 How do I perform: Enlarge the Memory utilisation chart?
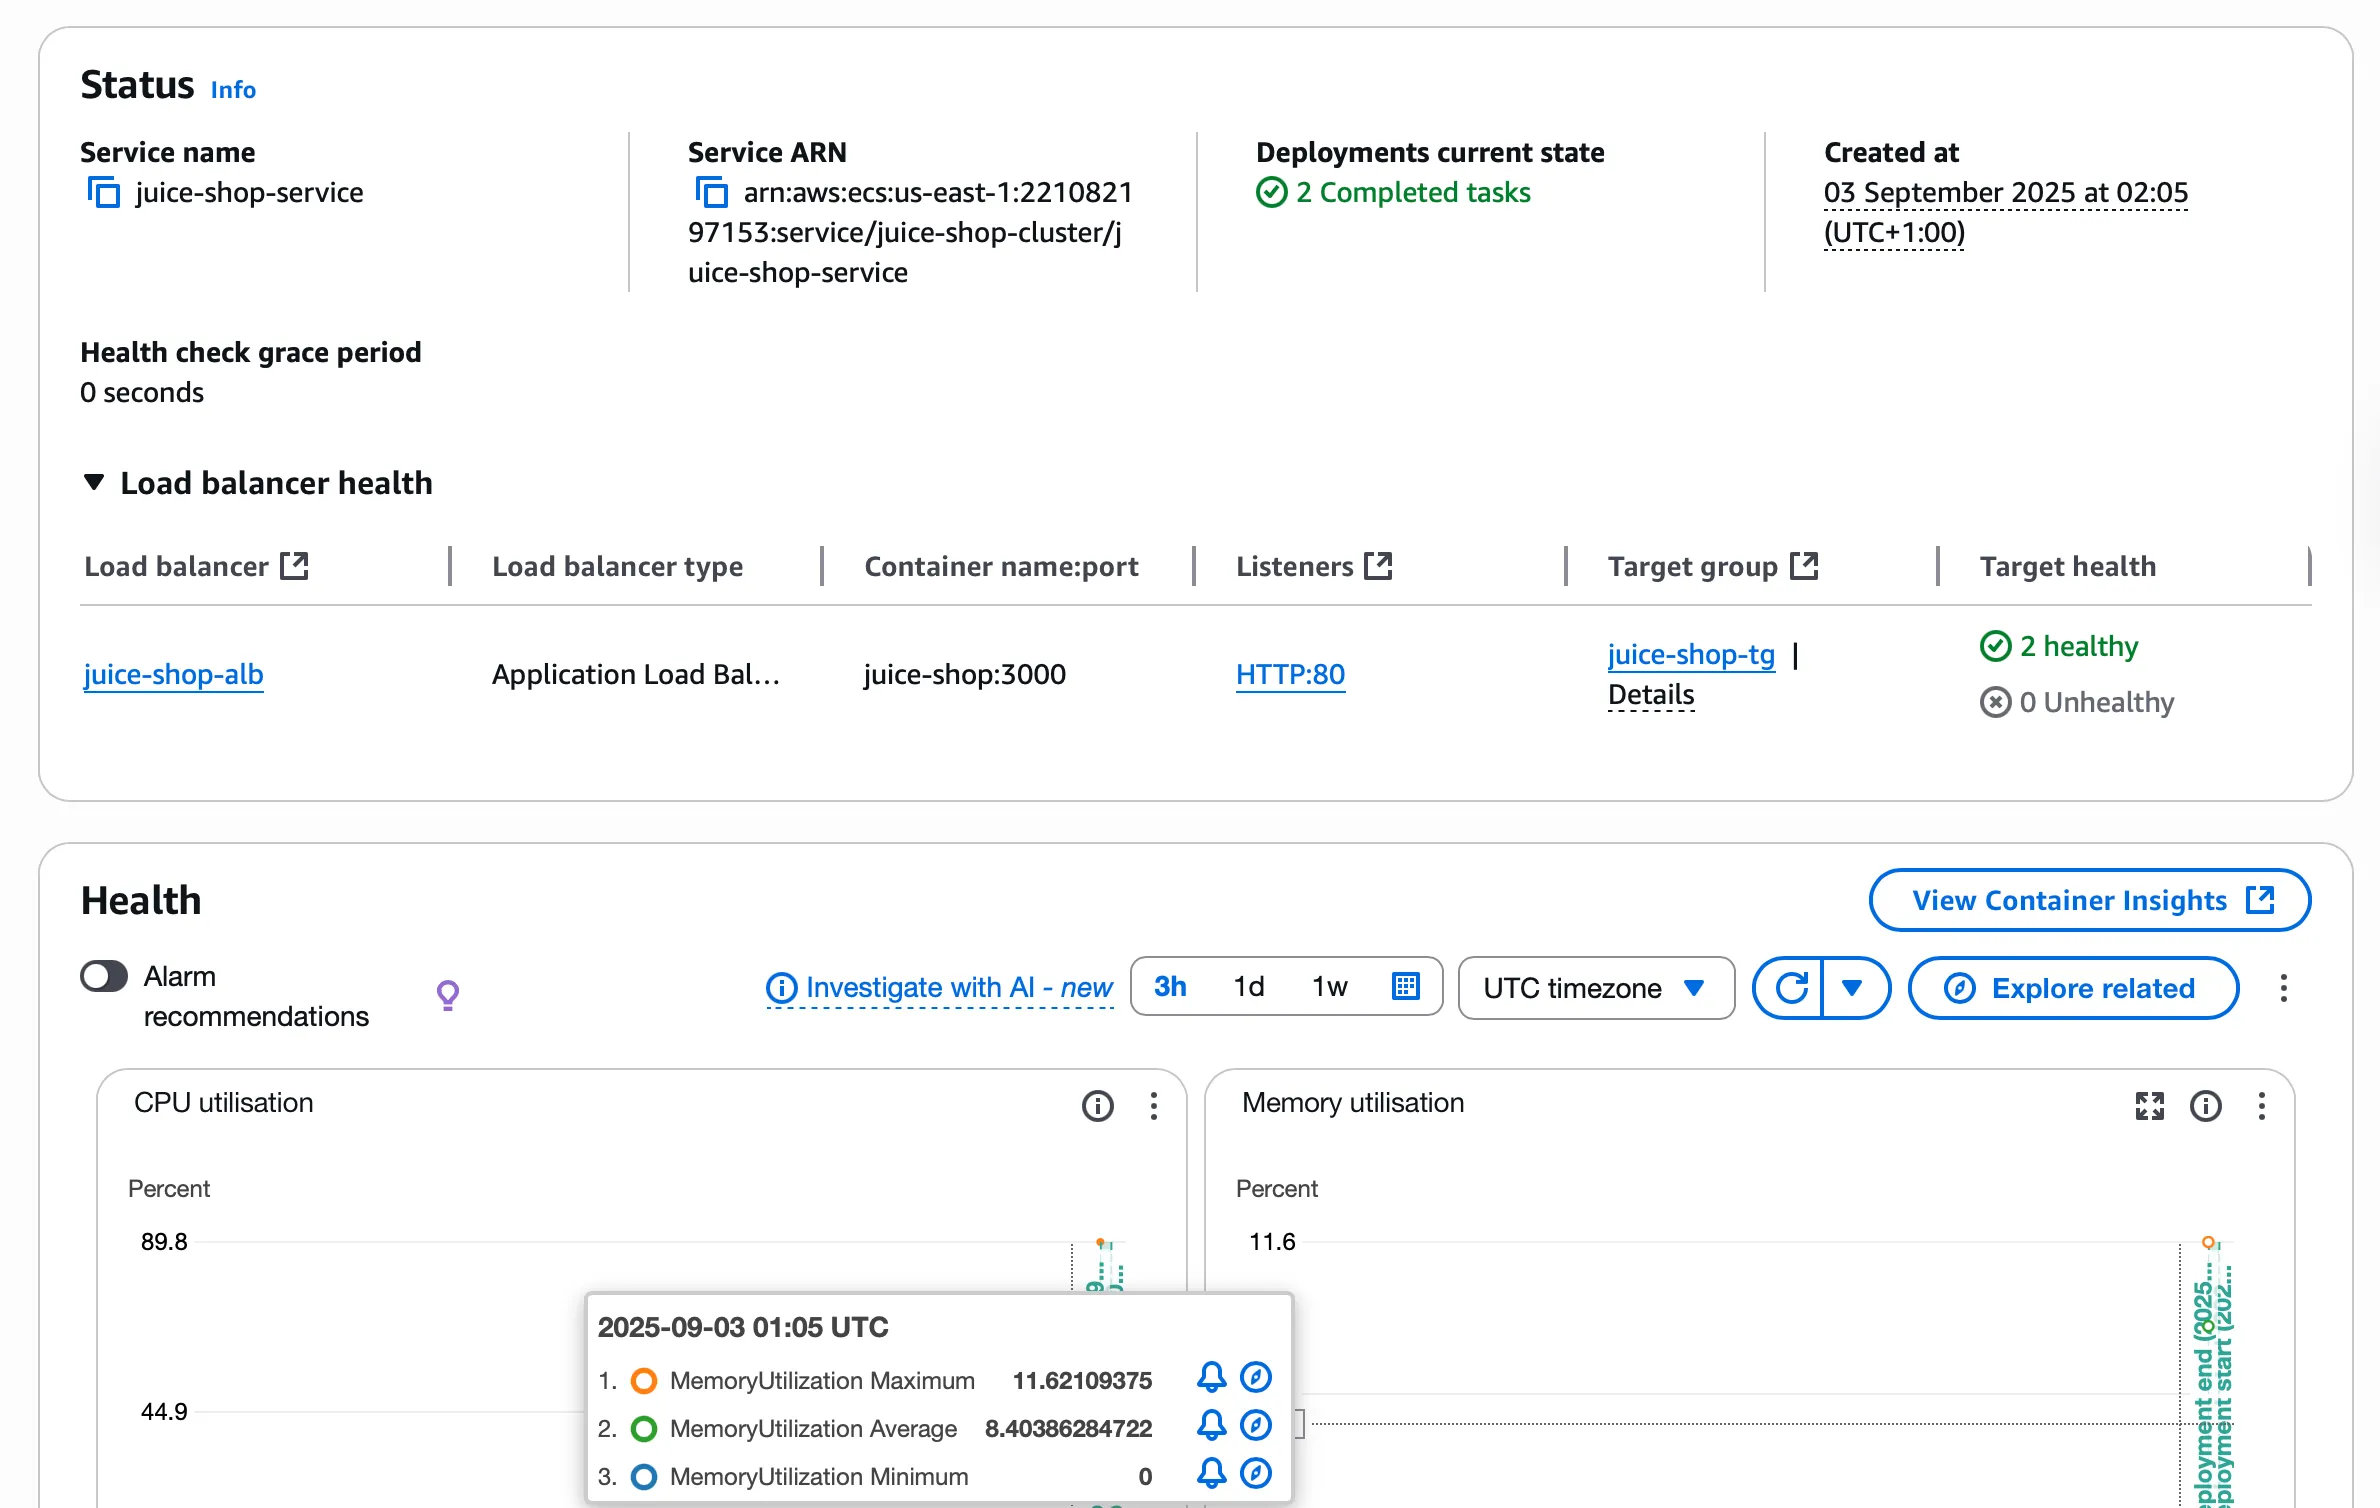[2149, 1105]
